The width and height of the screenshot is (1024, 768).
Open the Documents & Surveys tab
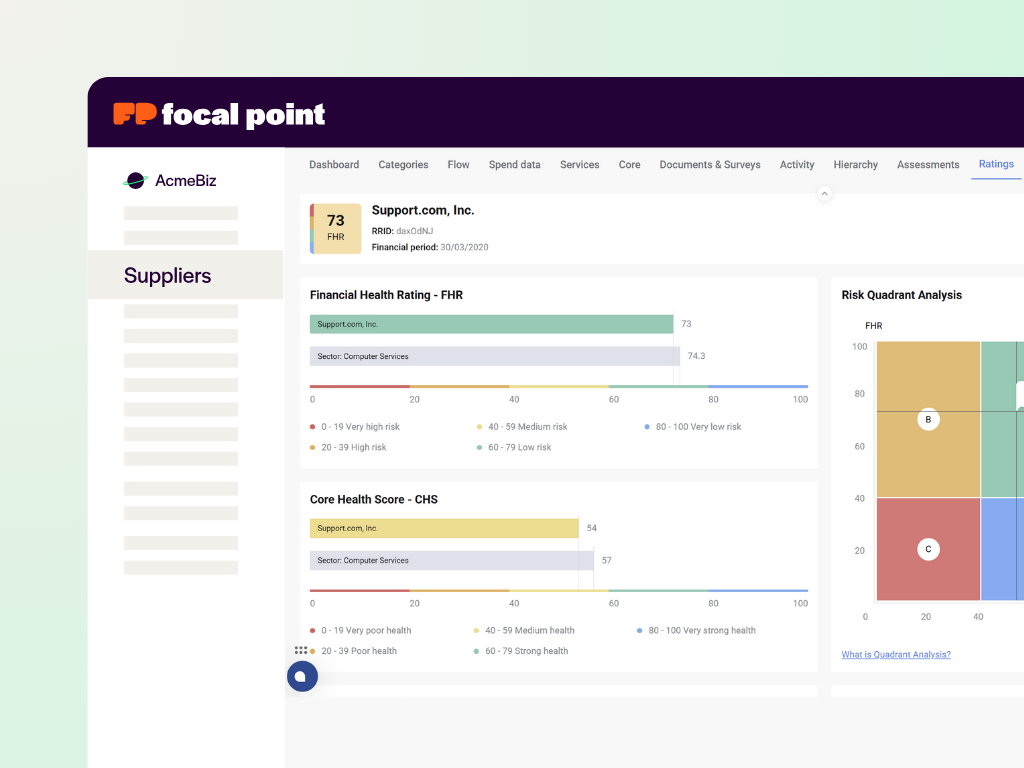[x=710, y=164]
